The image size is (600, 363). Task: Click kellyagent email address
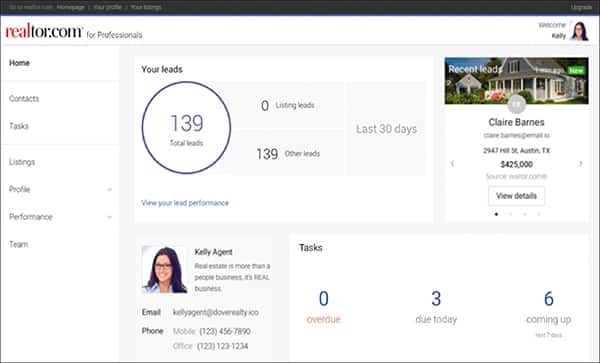216,313
